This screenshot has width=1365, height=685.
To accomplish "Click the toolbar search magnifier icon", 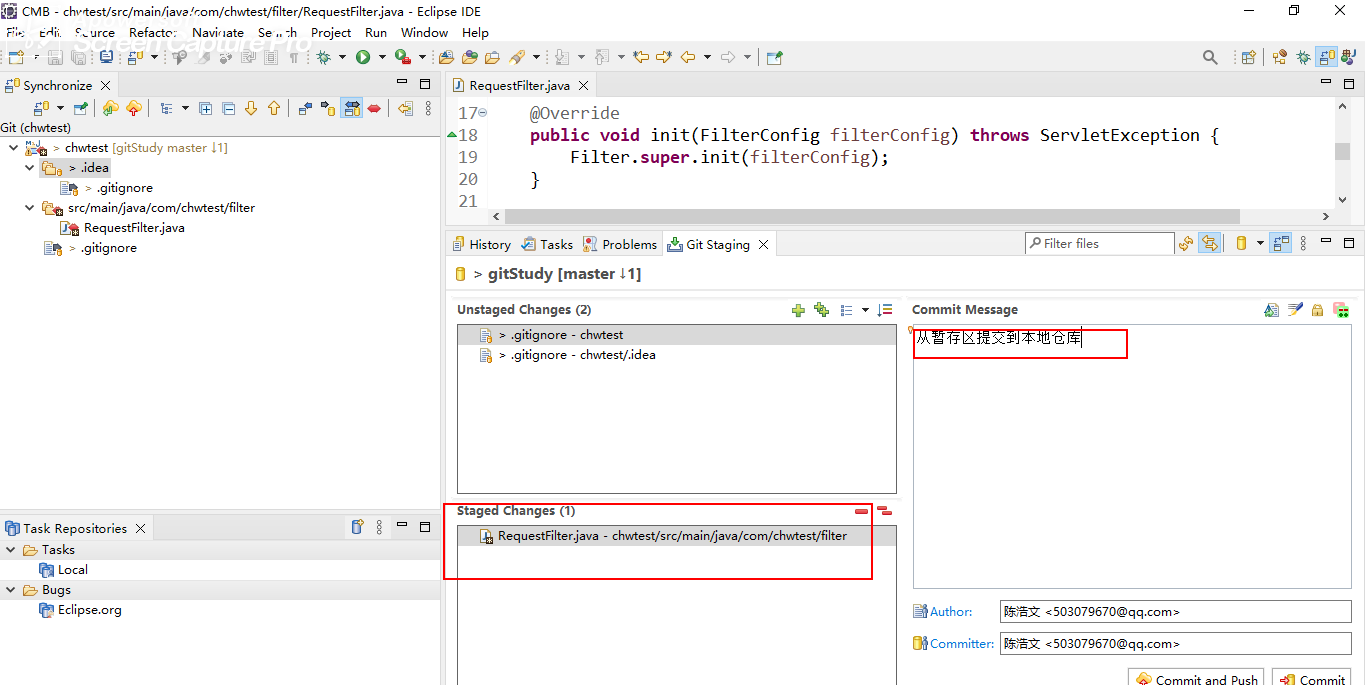I will 1210,57.
